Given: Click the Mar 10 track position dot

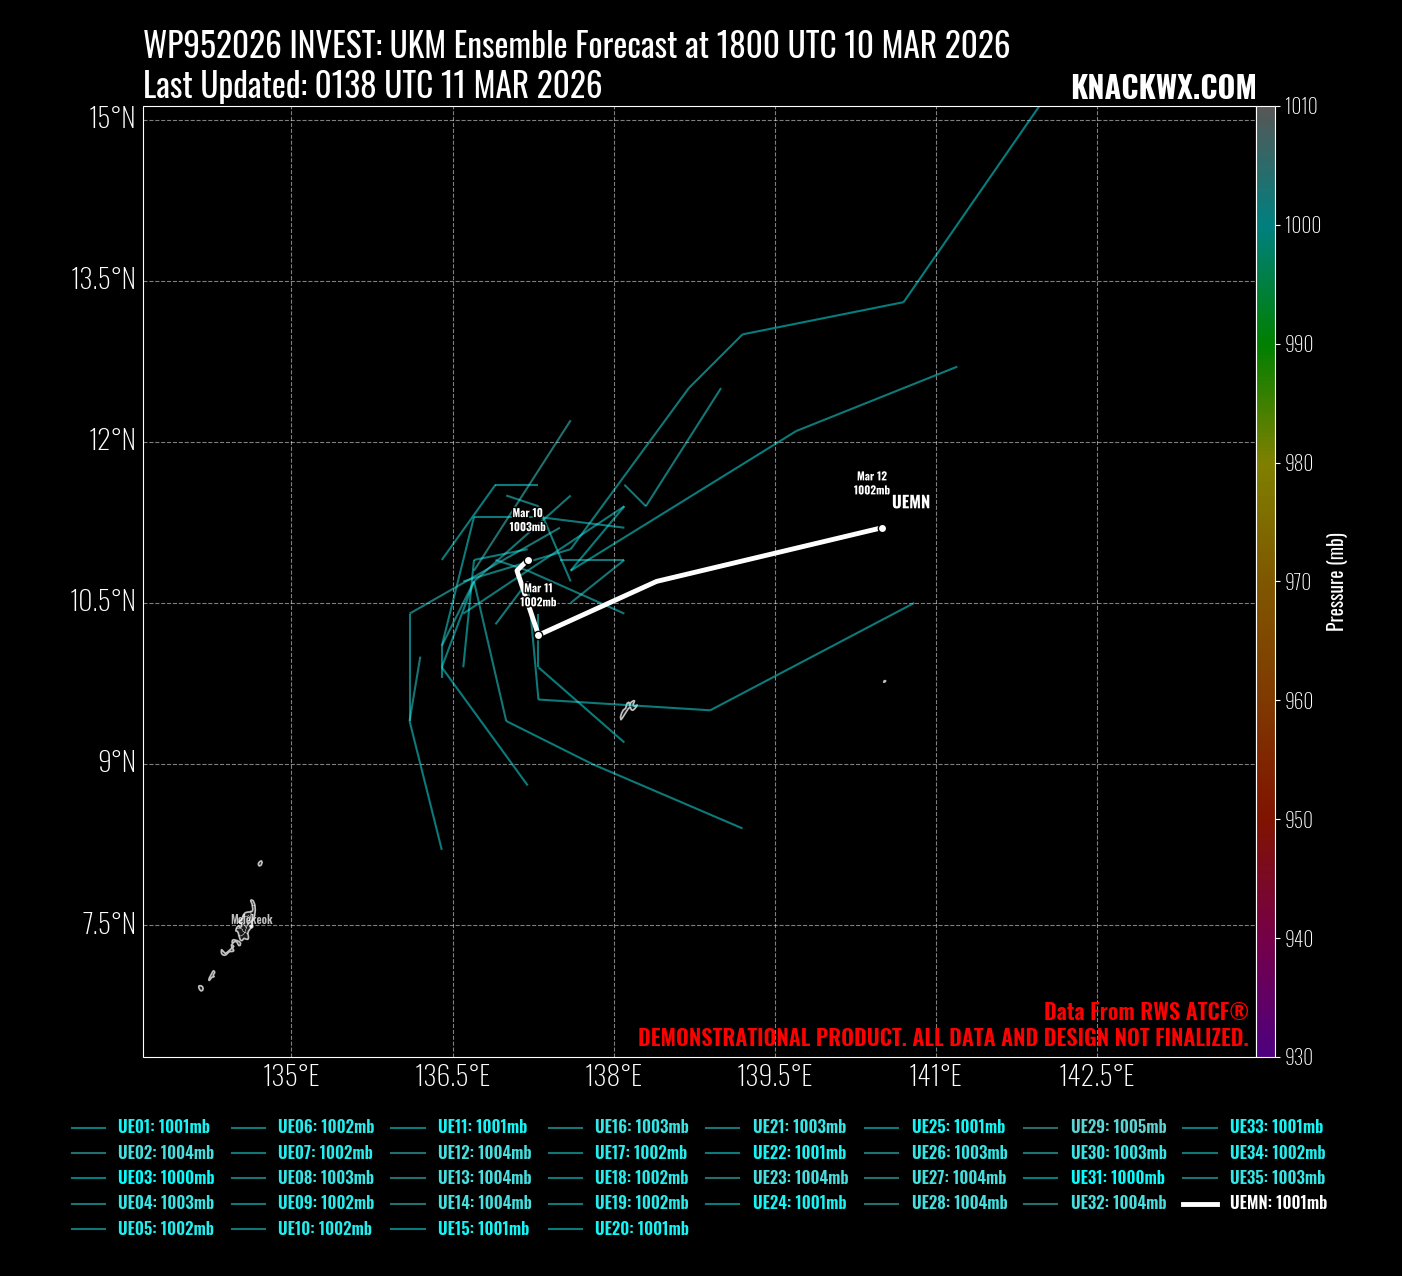Looking at the screenshot, I should (528, 561).
